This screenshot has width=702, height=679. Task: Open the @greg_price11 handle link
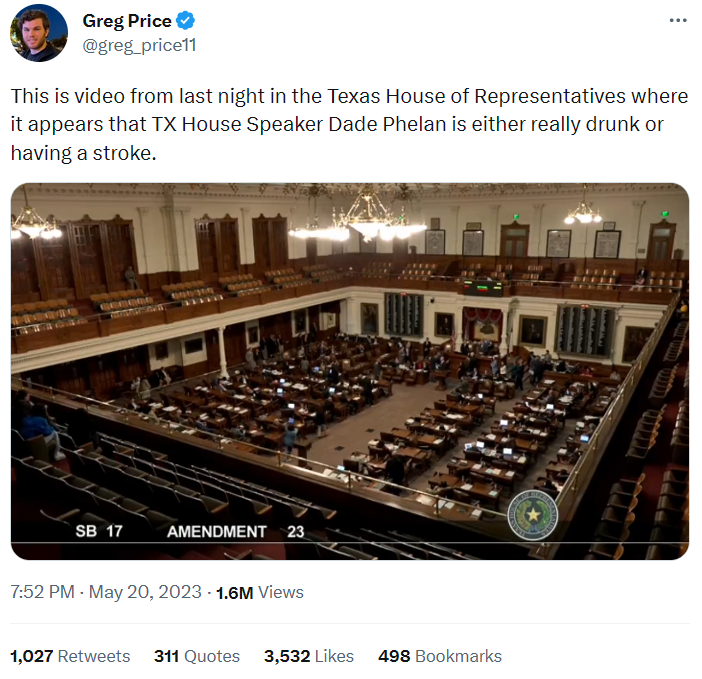(139, 45)
